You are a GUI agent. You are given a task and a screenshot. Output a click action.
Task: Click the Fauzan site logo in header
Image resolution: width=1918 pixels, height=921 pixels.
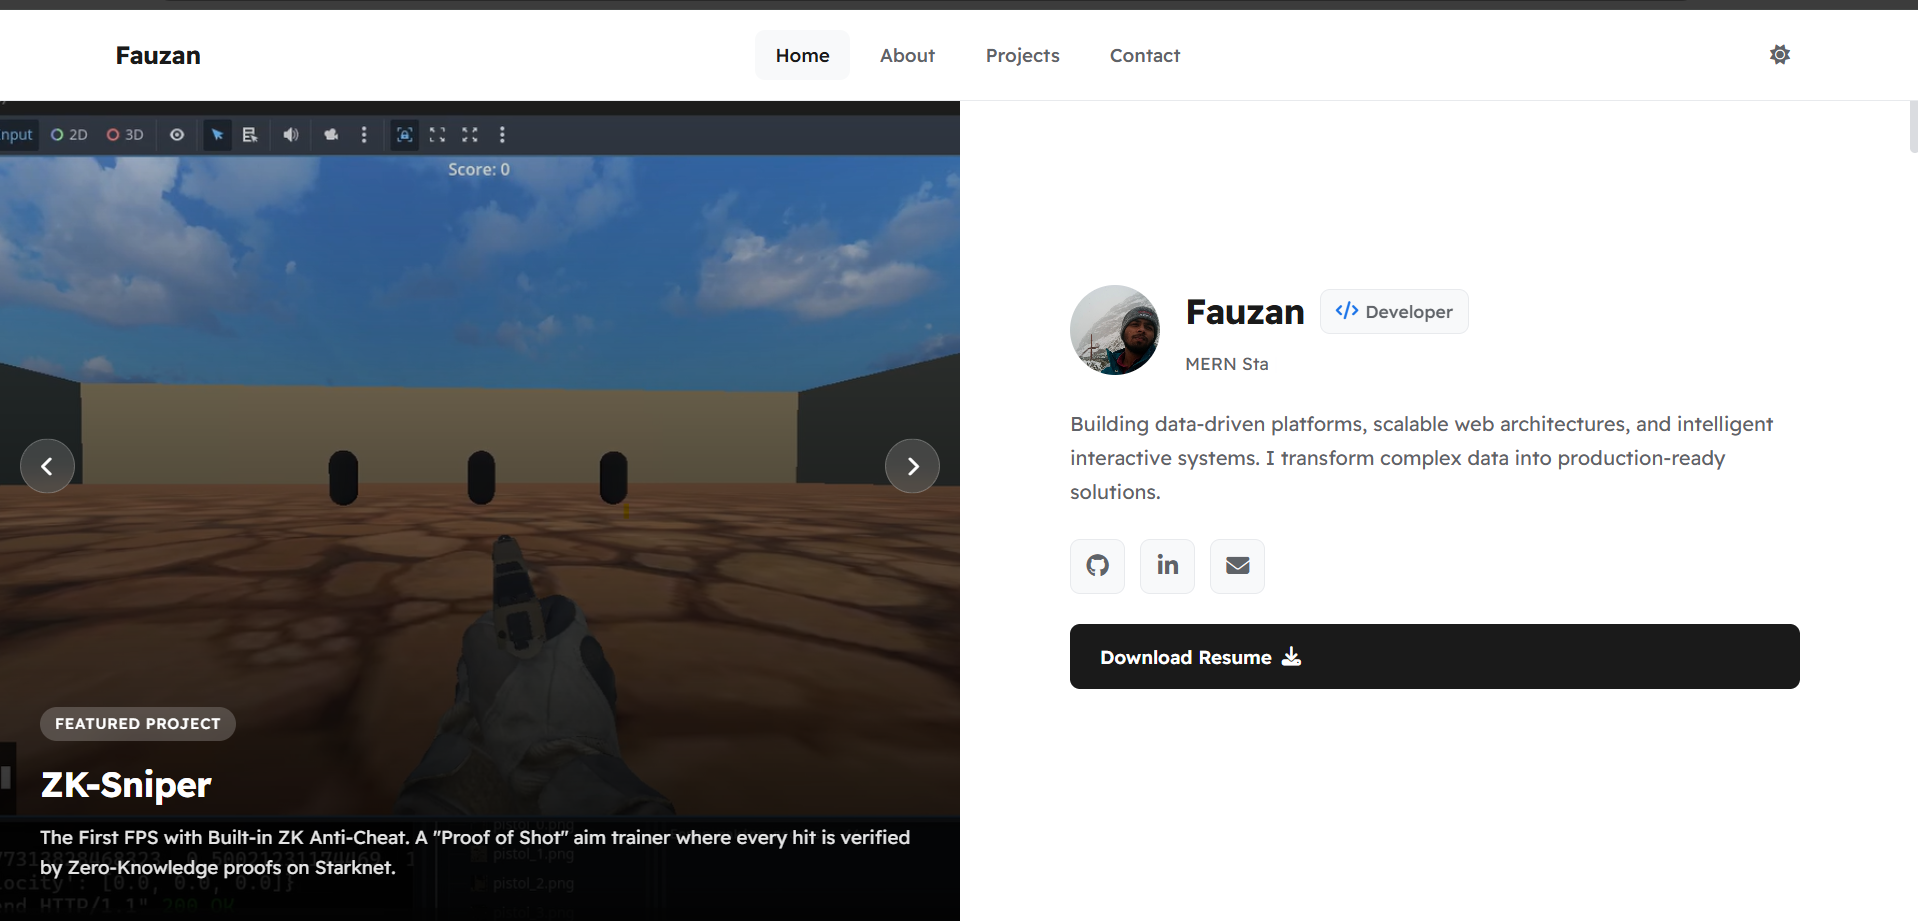158,55
